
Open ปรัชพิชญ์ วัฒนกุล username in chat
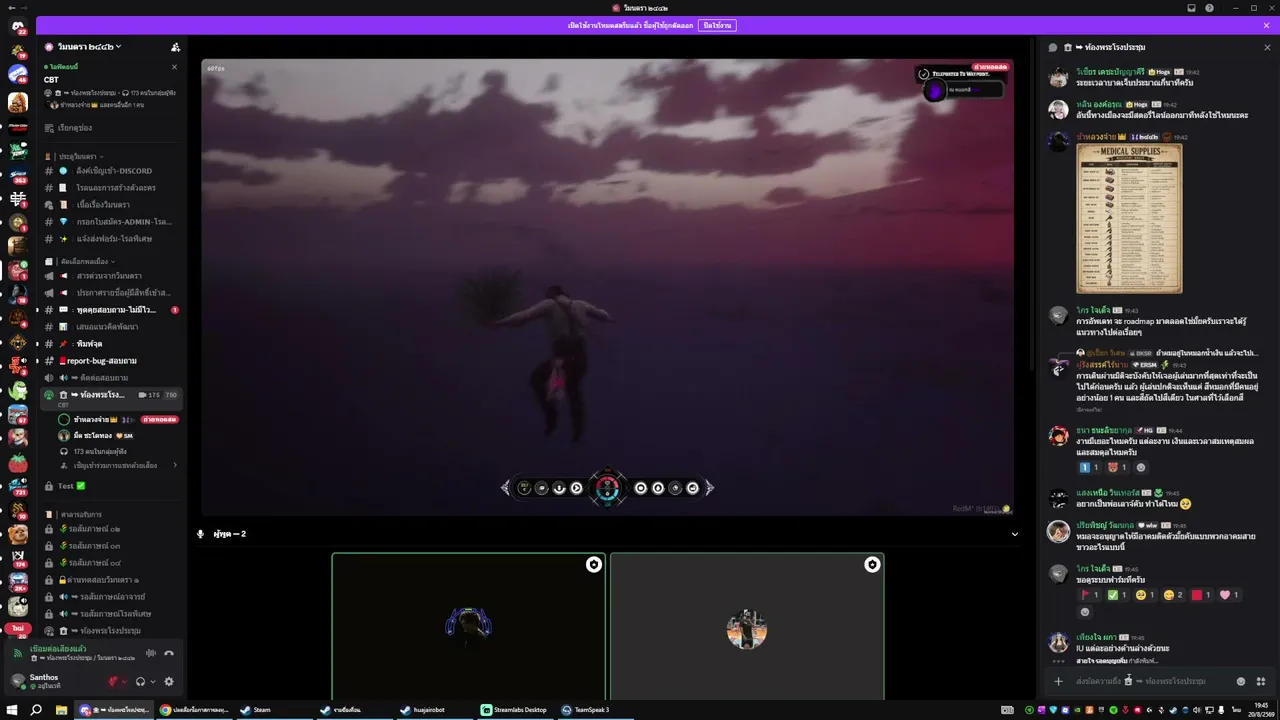pos(1105,525)
